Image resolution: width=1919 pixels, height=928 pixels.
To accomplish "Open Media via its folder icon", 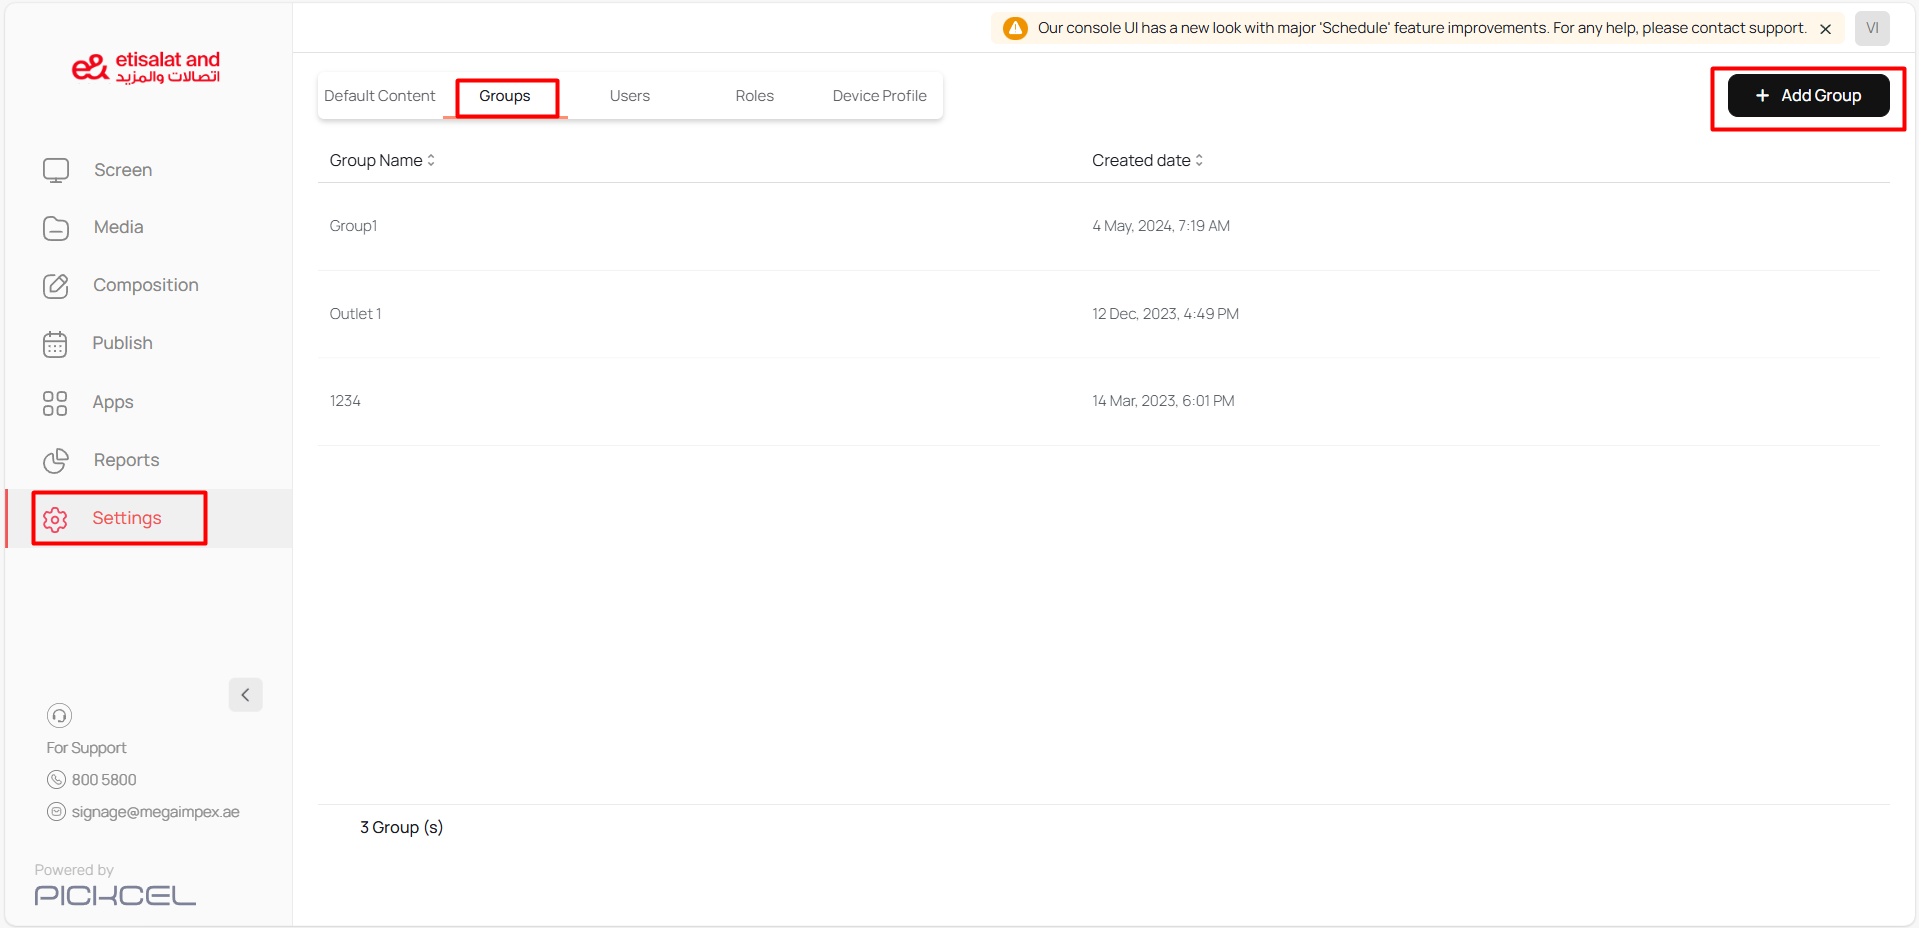I will pos(56,228).
